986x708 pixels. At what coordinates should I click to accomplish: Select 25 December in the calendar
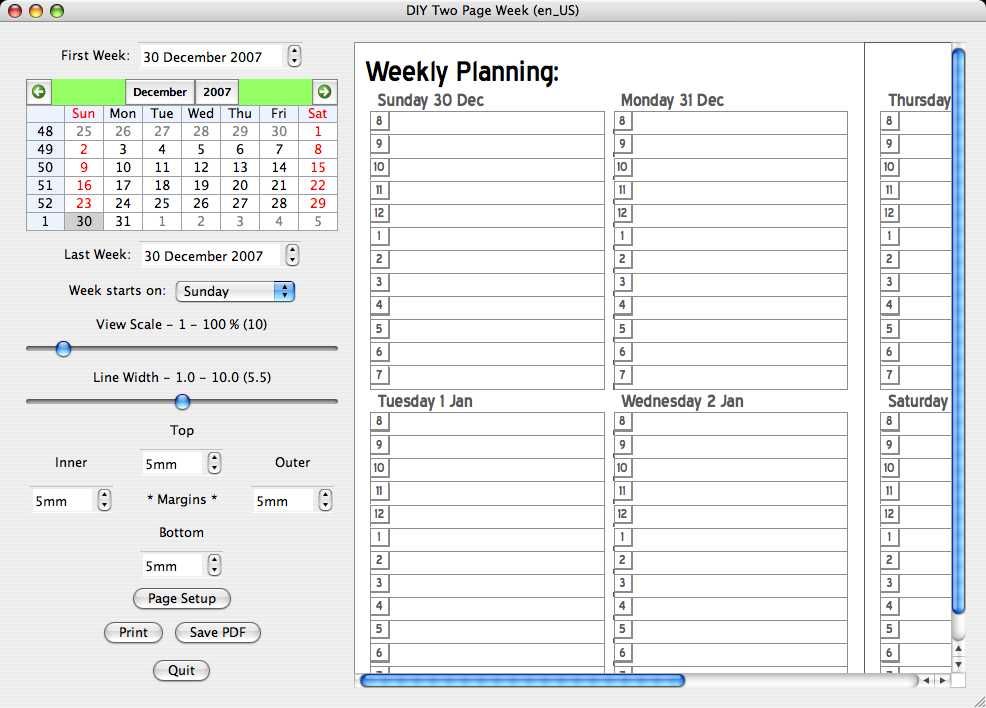point(162,203)
